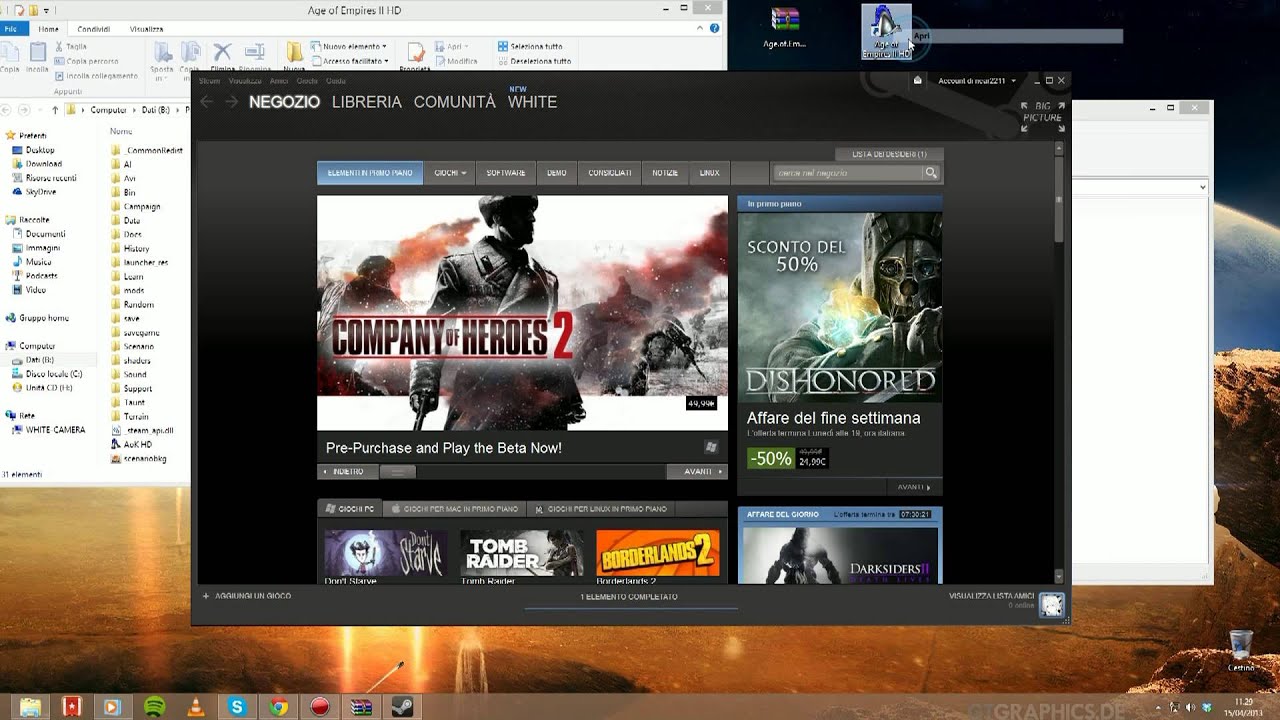Click the Incolla icon in Explorer ribbon
The image size is (1280, 720).
(37, 58)
